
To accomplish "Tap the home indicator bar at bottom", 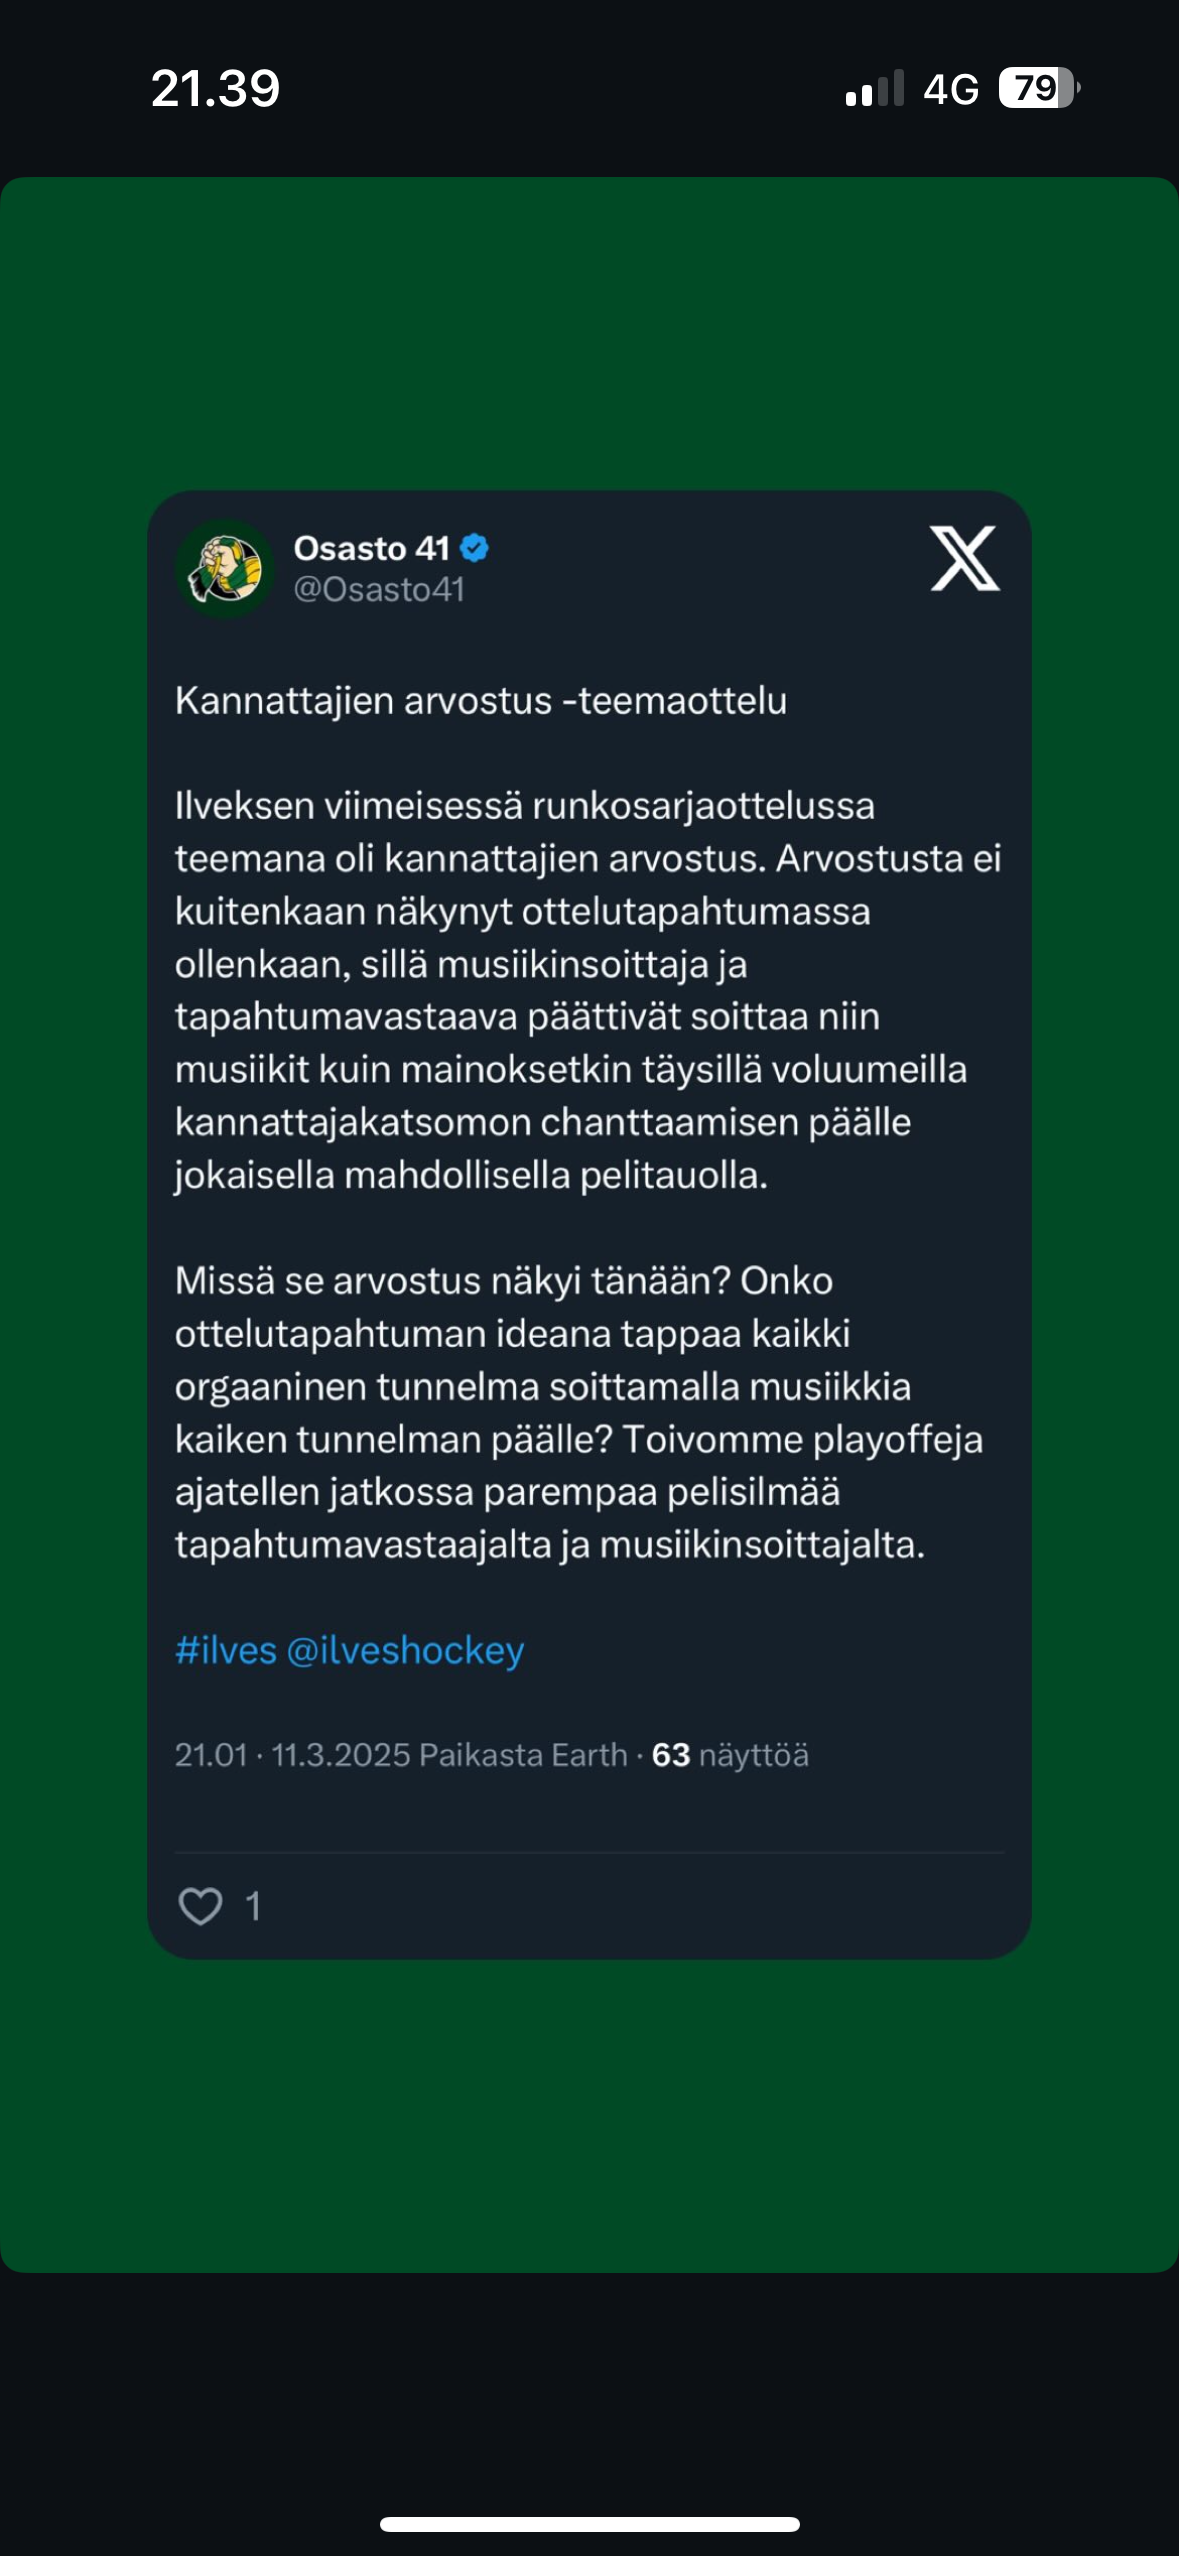I will 589,2524.
